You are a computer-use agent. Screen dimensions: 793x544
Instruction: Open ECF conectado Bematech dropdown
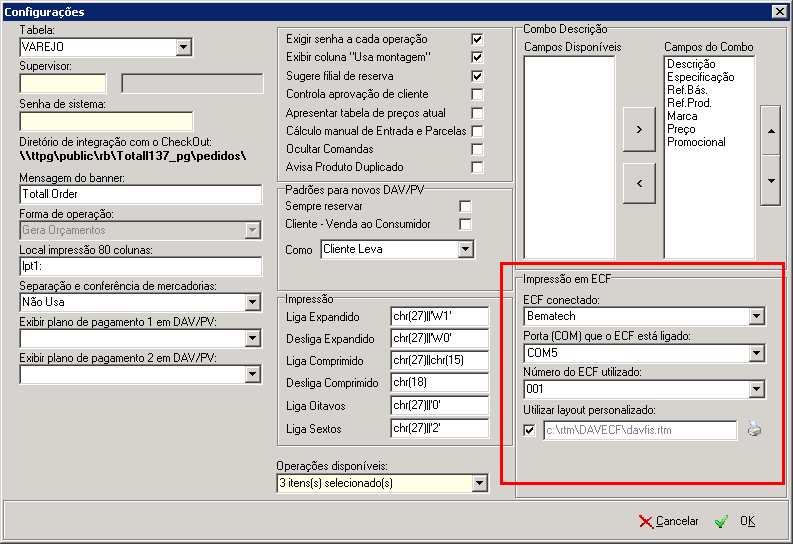(x=757, y=316)
